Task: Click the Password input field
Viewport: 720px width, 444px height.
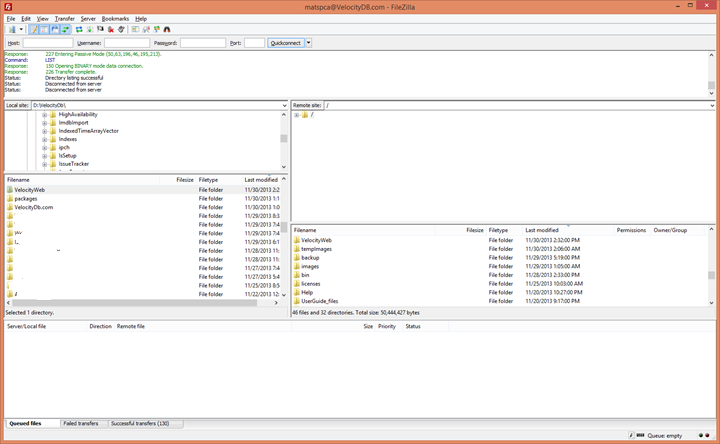Action: (x=203, y=43)
